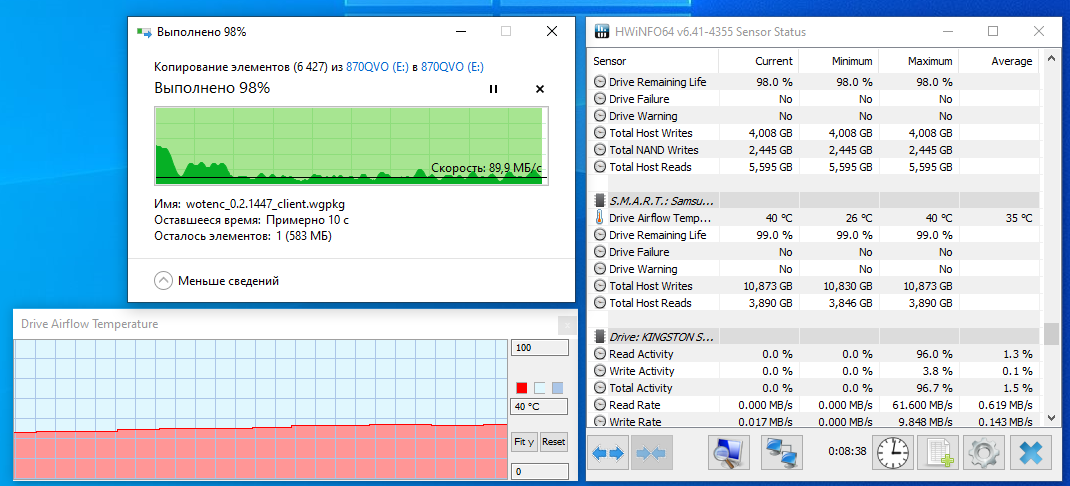Click the HWiNFO scrollbar up arrow
The image size is (1070, 486).
[1050, 57]
